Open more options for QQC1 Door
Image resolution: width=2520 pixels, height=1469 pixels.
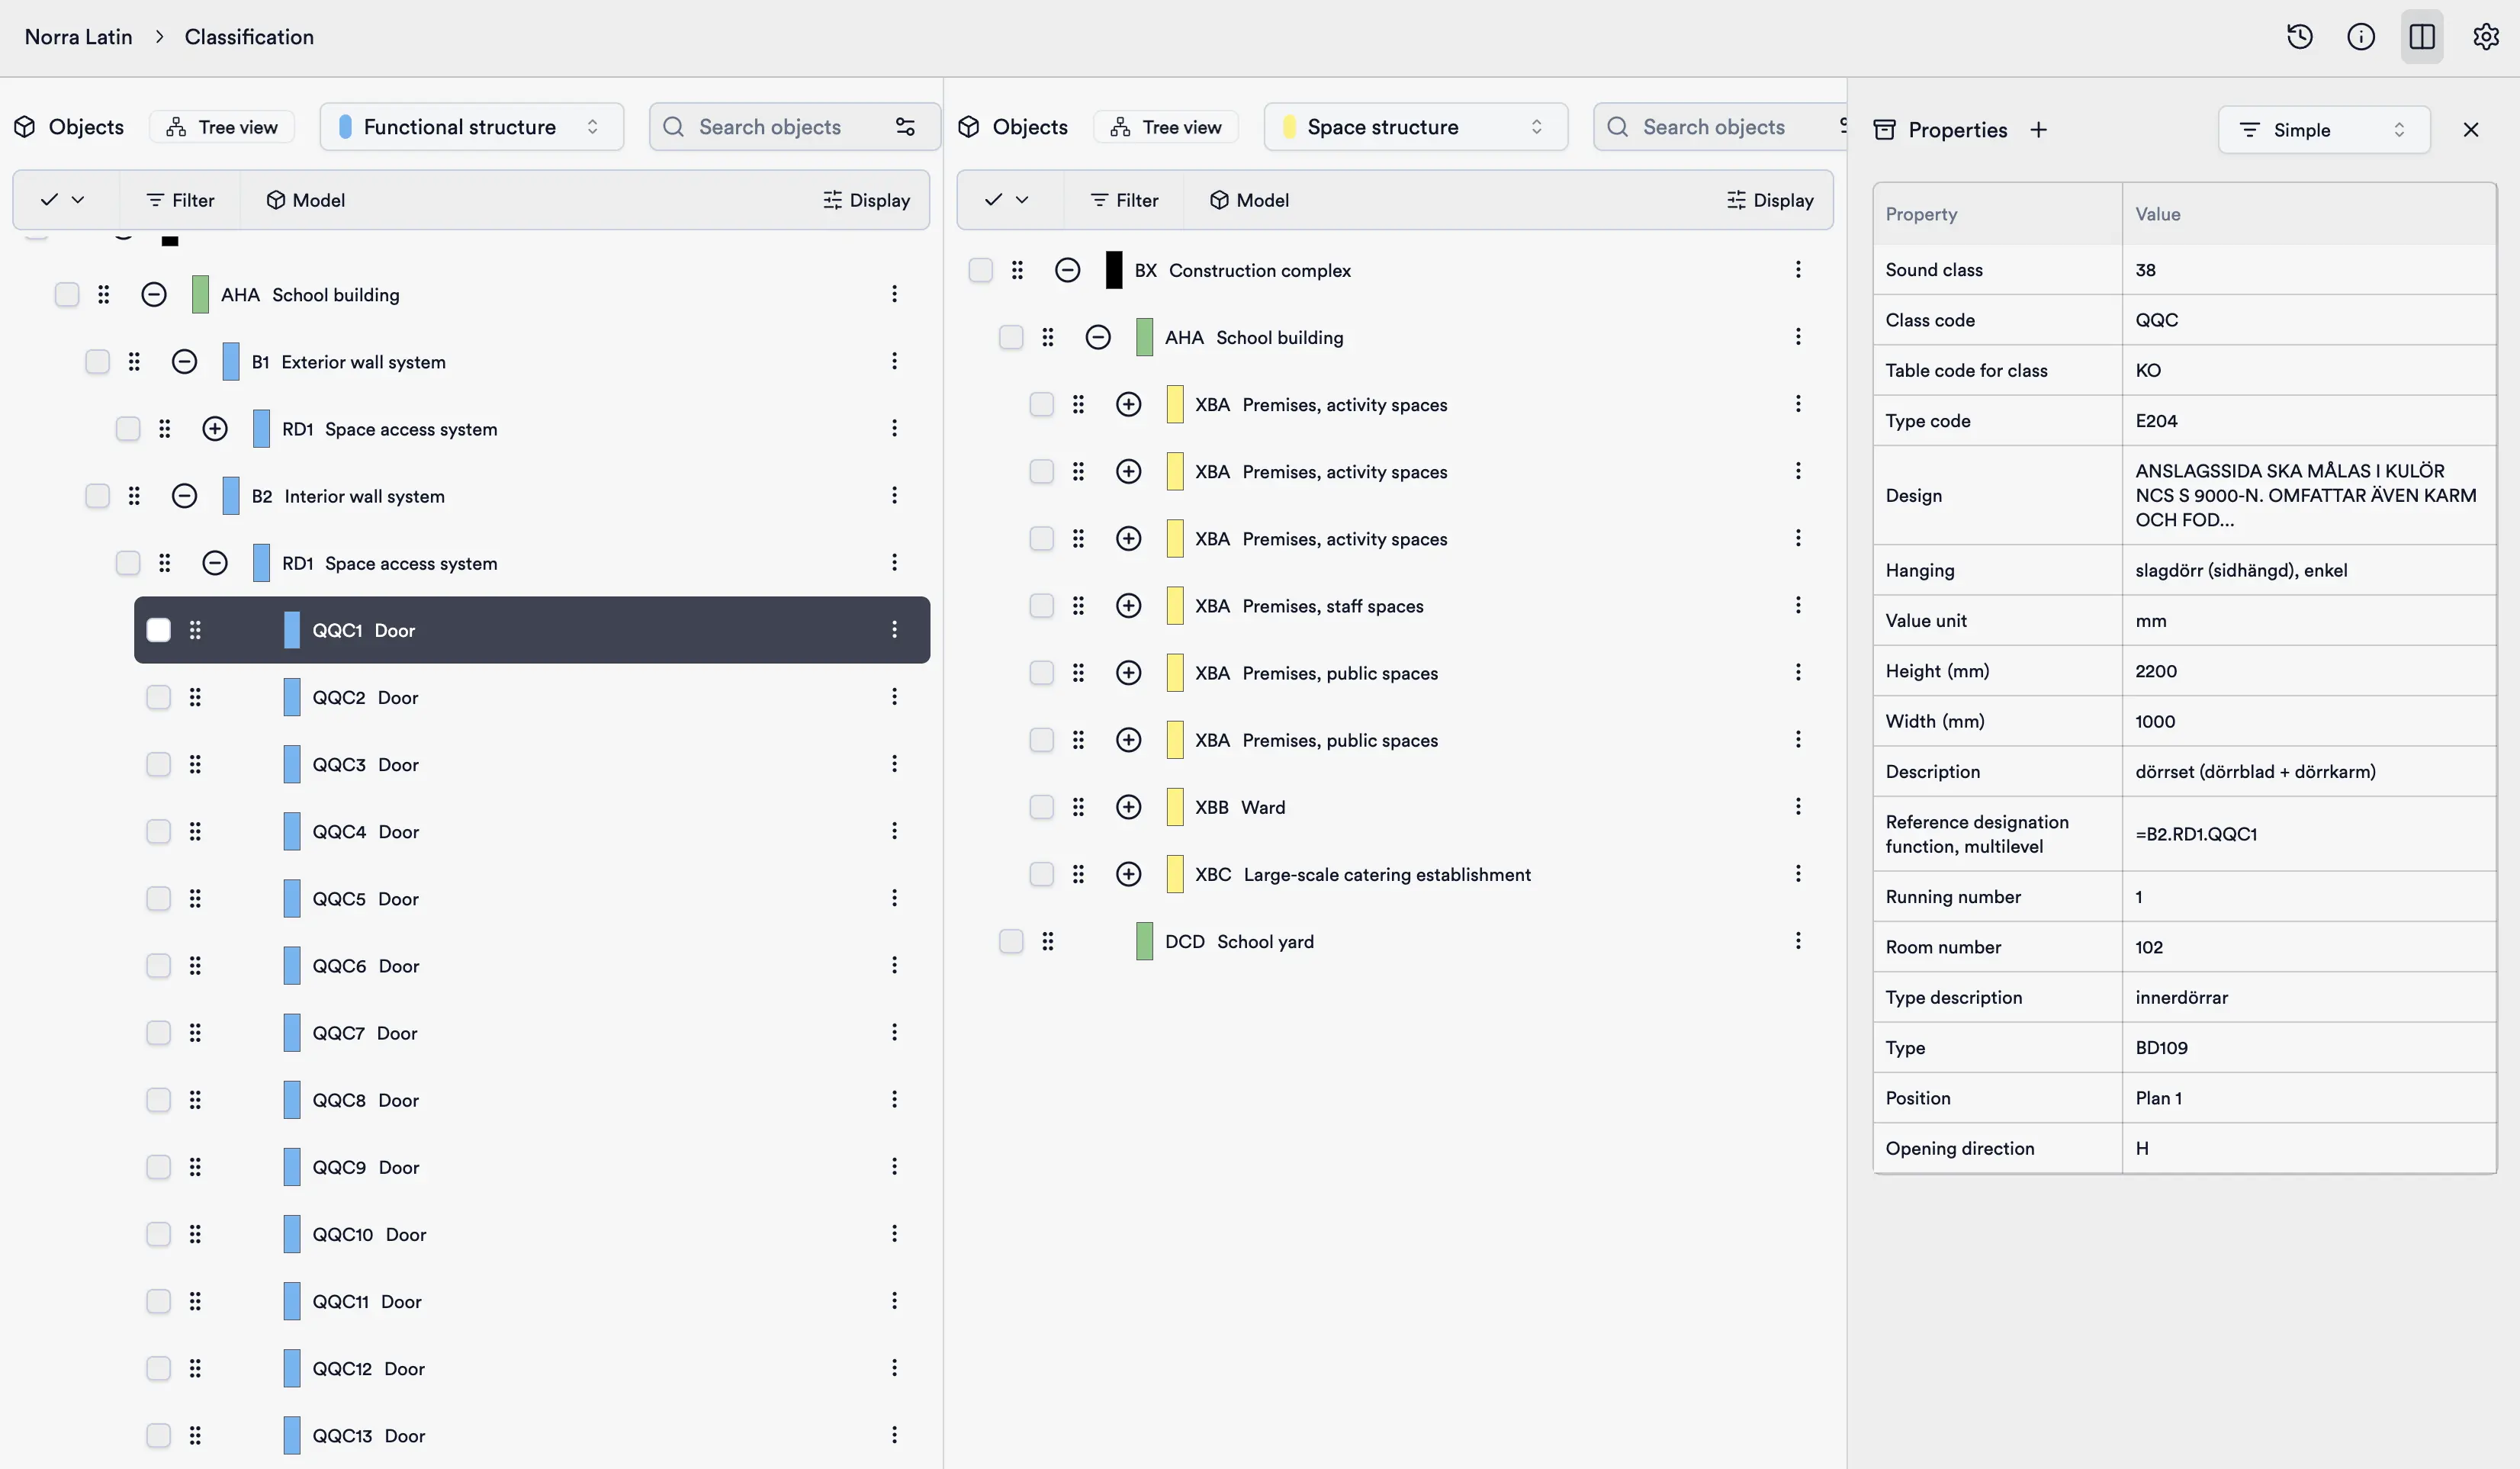(894, 630)
